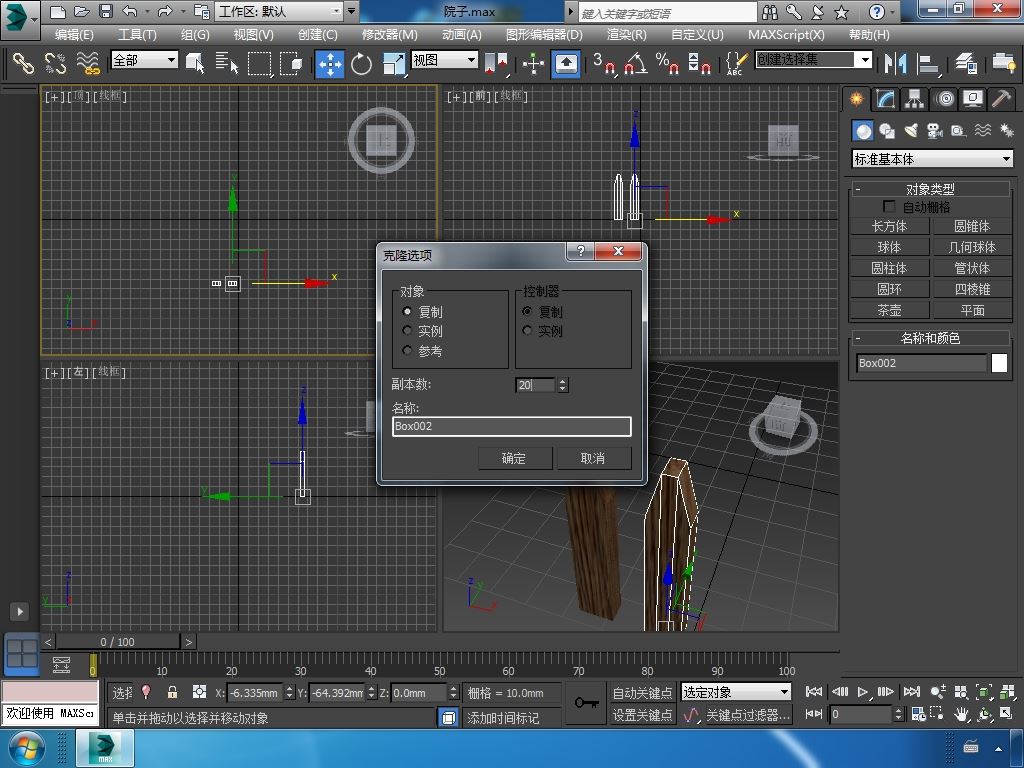Select the 实例 radio under 对象
Viewport: 1024px width, 768px height.
click(x=407, y=331)
